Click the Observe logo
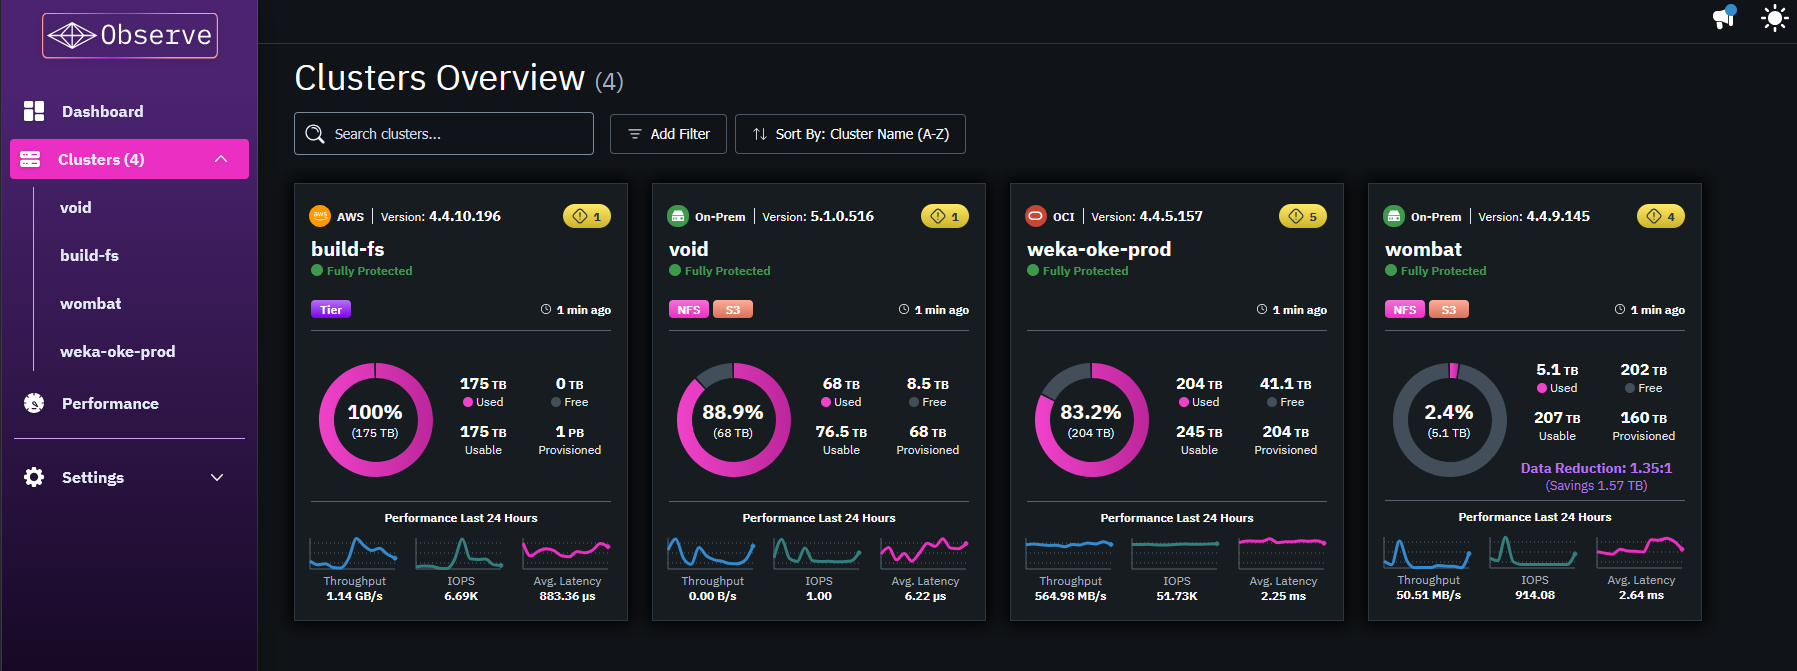Viewport: 1797px width, 671px height. click(130, 36)
